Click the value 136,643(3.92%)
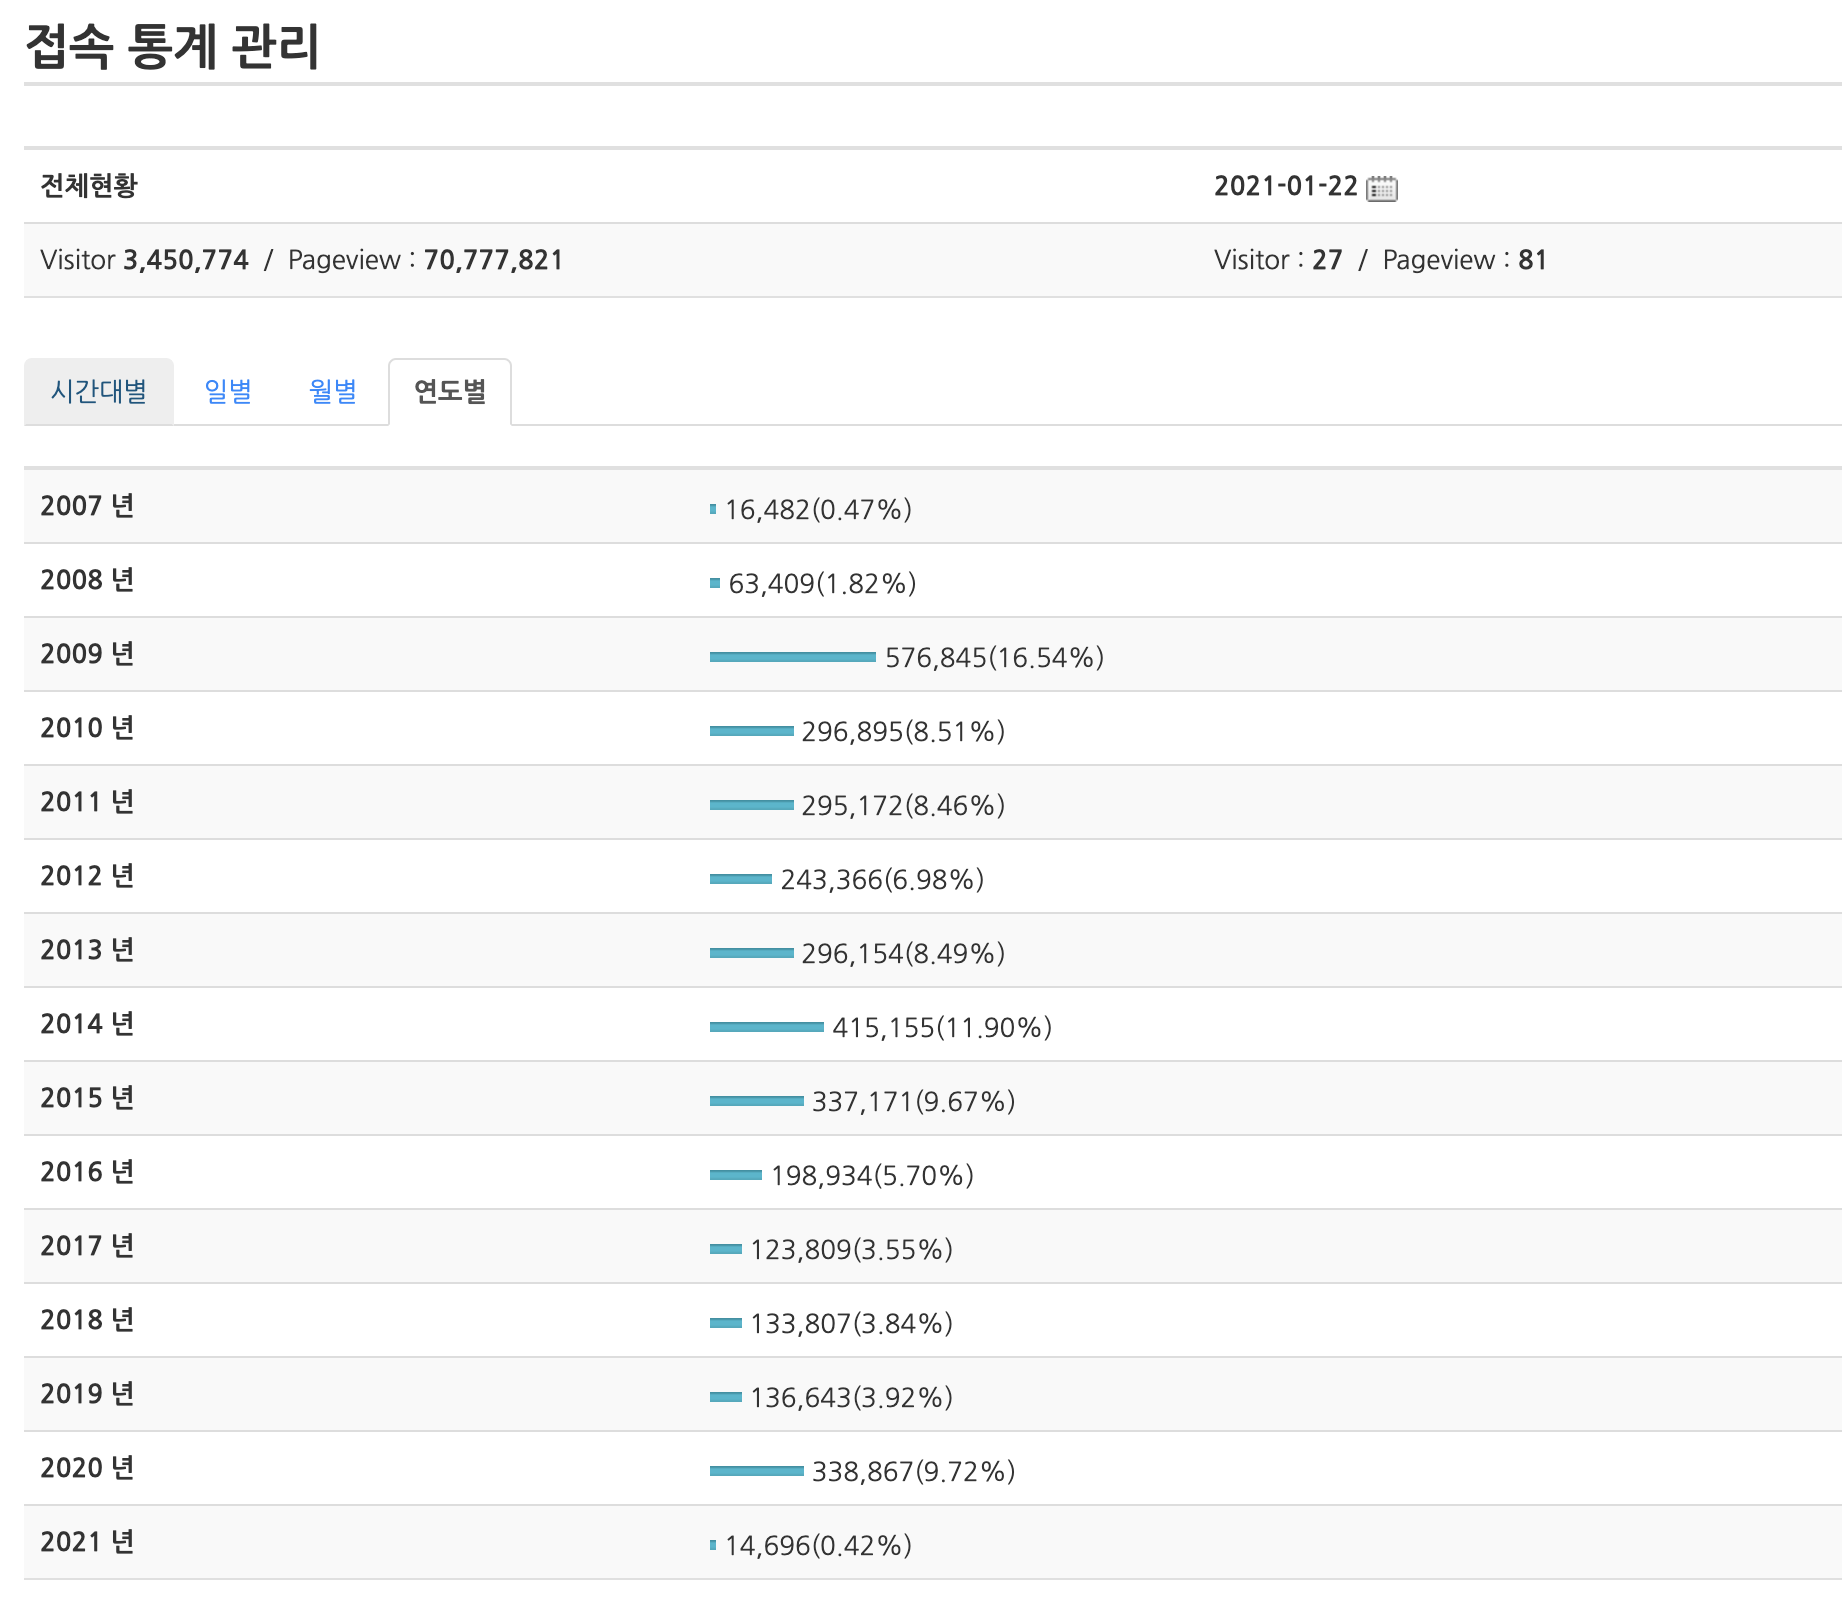 point(851,1398)
